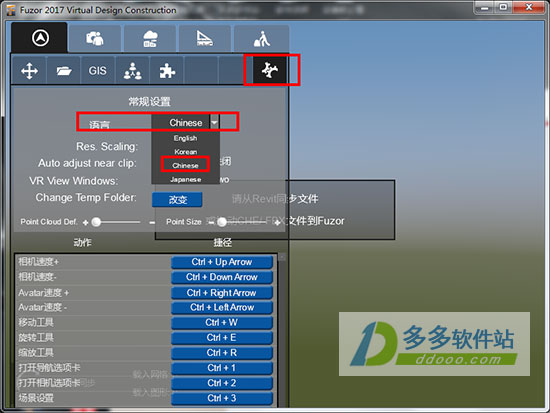Click the puzzle piece plugin icon
This screenshot has width=550, height=413.
[x=167, y=71]
